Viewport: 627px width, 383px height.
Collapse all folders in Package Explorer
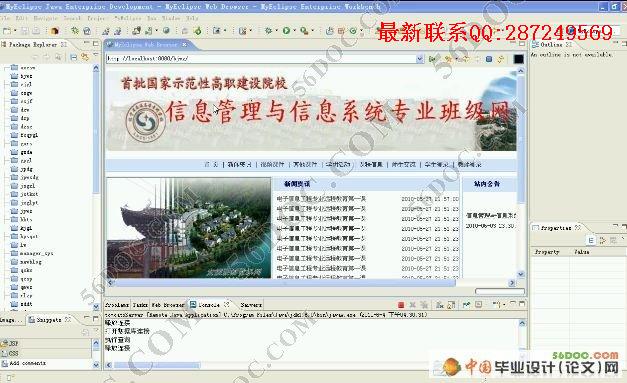point(74,58)
